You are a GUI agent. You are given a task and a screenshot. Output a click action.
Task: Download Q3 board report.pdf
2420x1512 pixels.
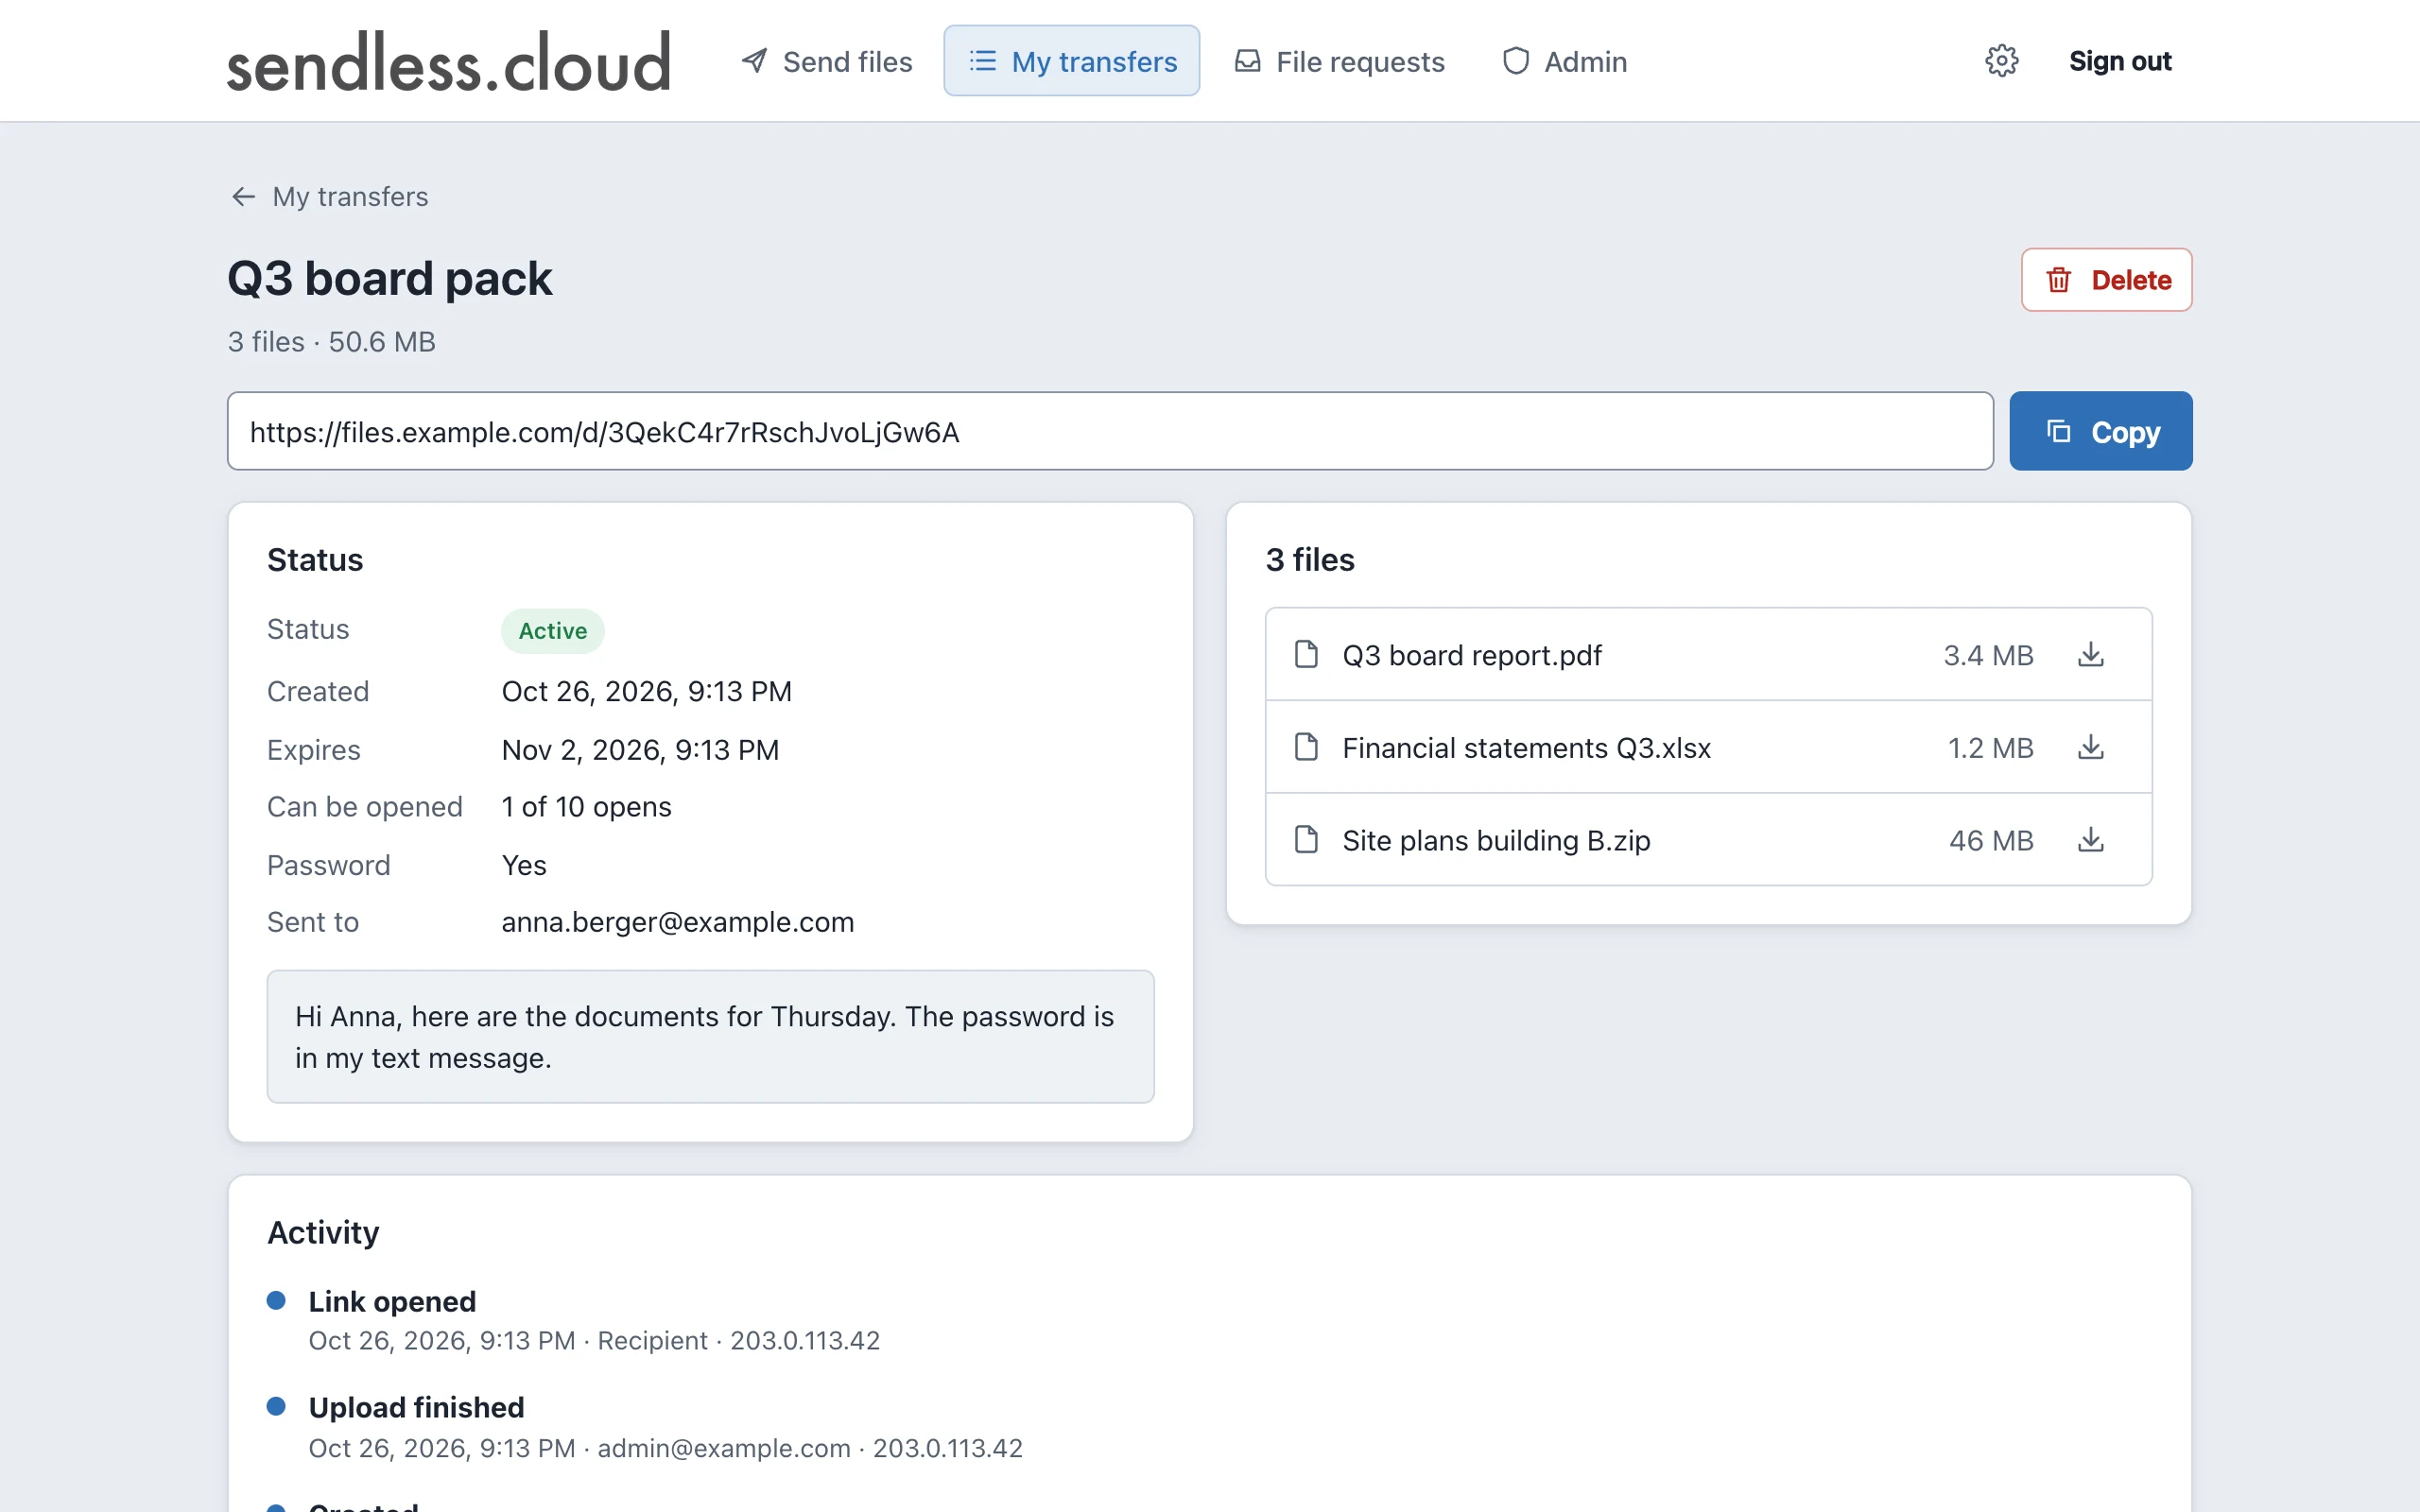coord(2090,655)
